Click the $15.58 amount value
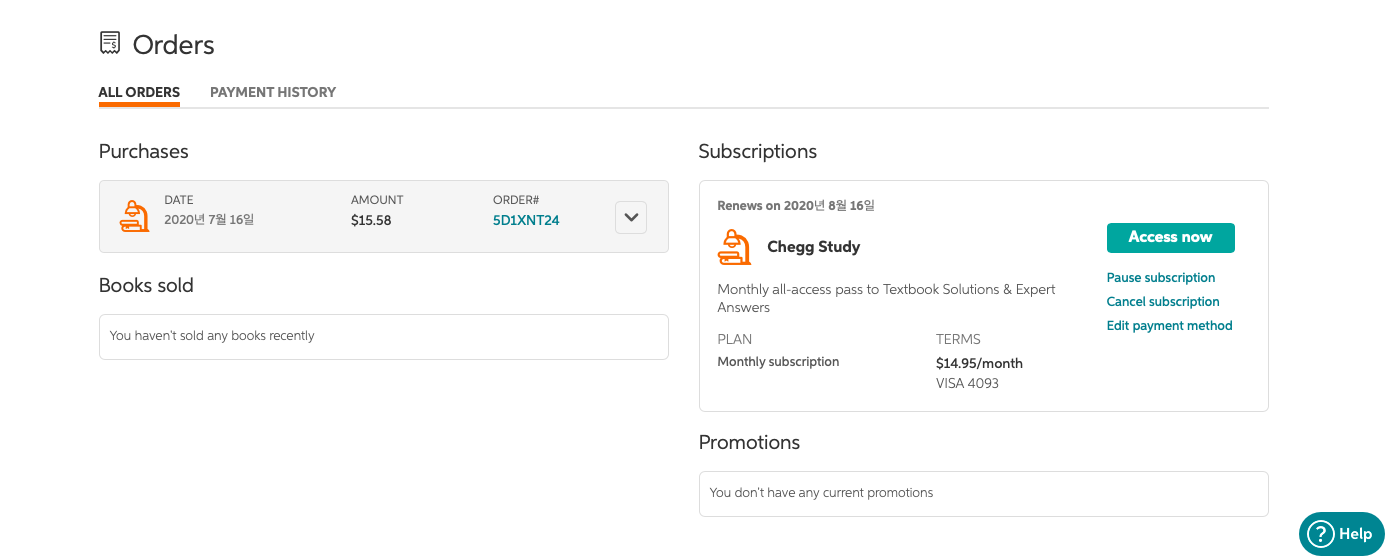 tap(371, 220)
